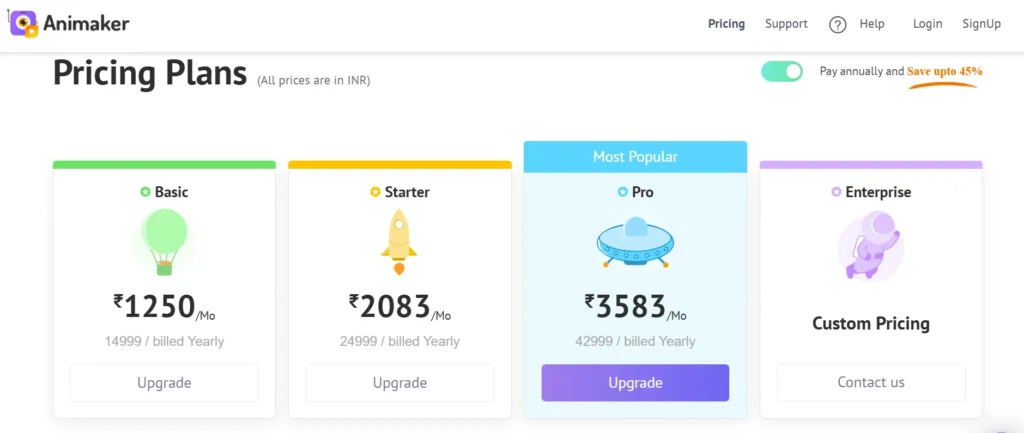Click the green circle beside Basic

point(145,192)
